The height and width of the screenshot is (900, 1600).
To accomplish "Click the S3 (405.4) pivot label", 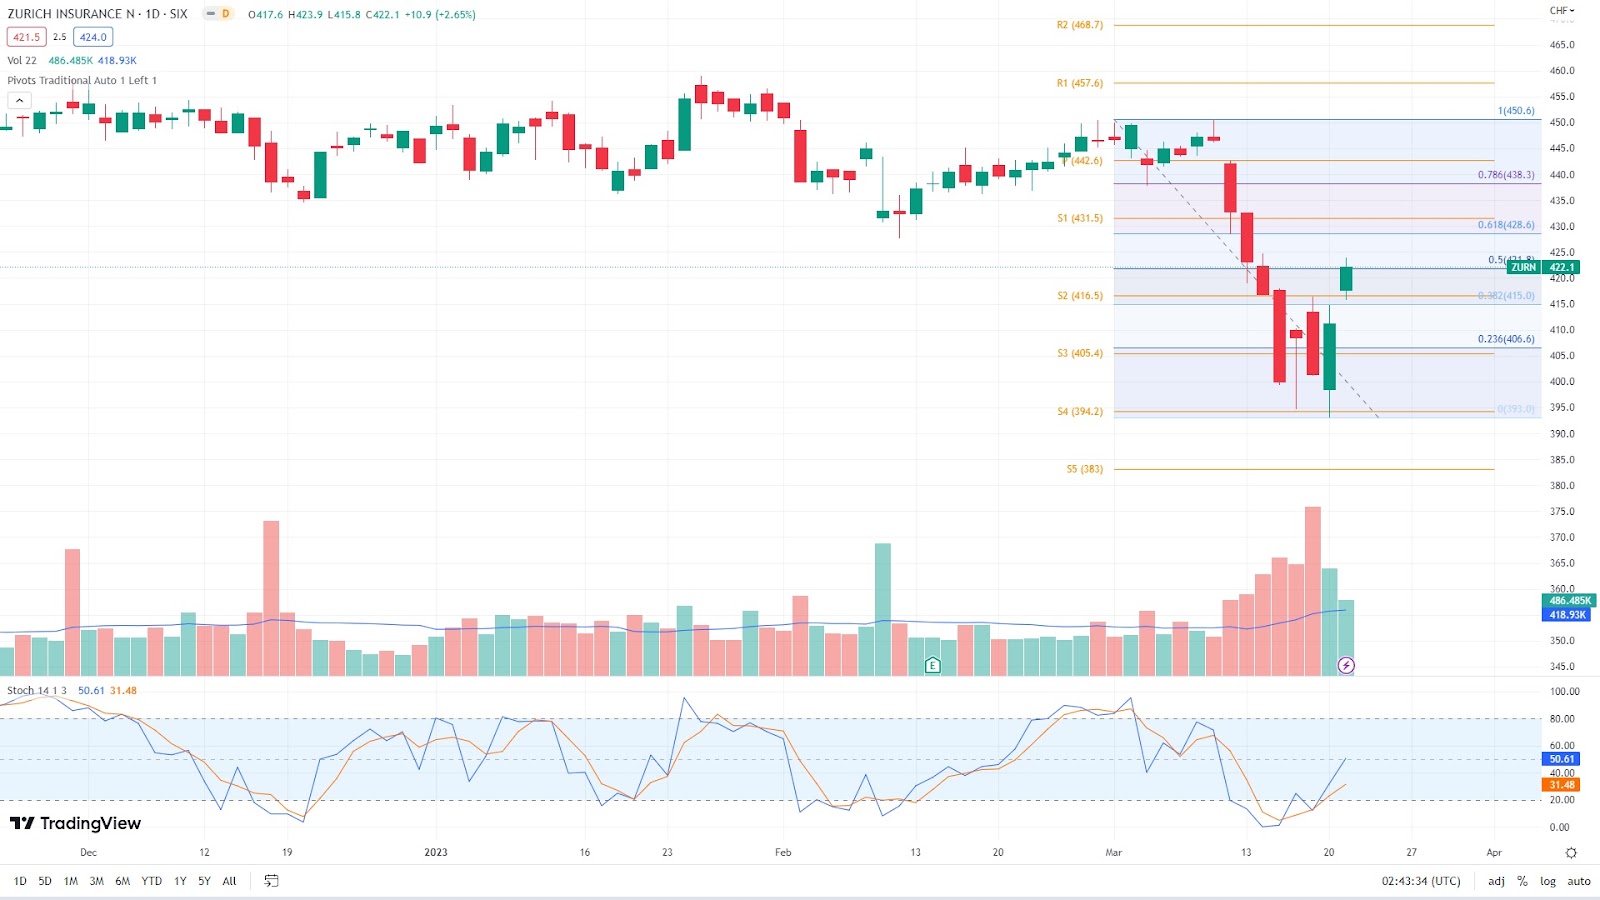I will click(x=1080, y=353).
